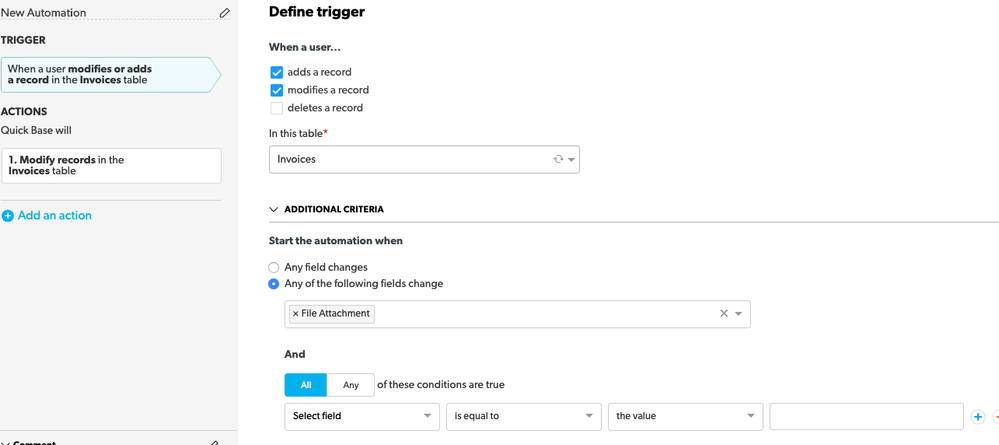Image resolution: width=999 pixels, height=445 pixels.
Task: Collapse the Additional Criteria section
Action: point(274,209)
